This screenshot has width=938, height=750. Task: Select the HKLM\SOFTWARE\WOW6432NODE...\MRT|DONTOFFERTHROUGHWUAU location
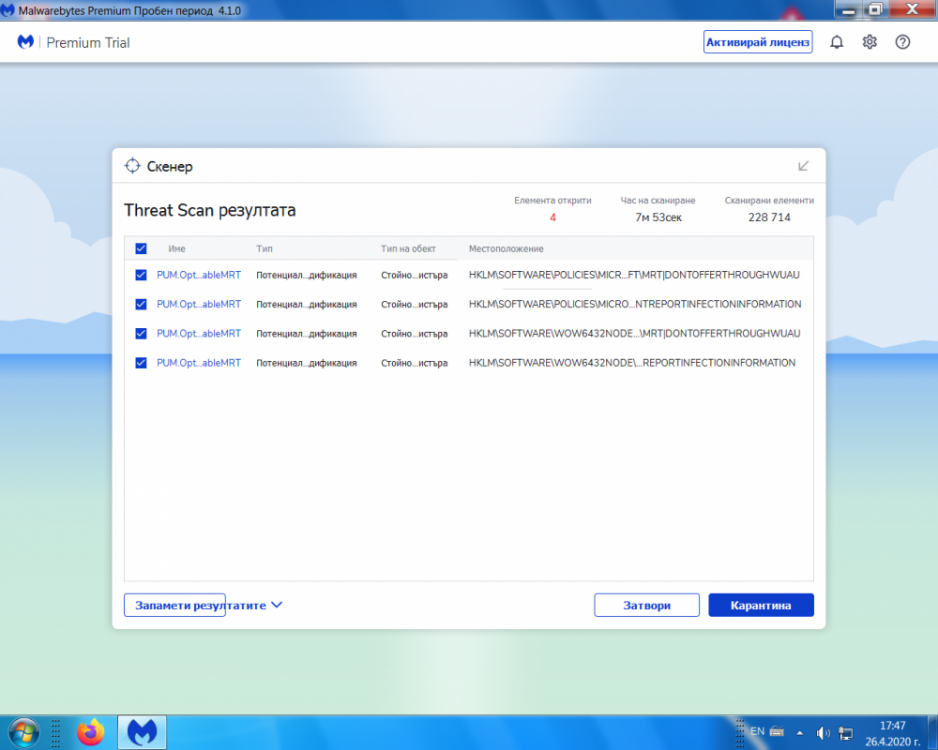tap(634, 333)
